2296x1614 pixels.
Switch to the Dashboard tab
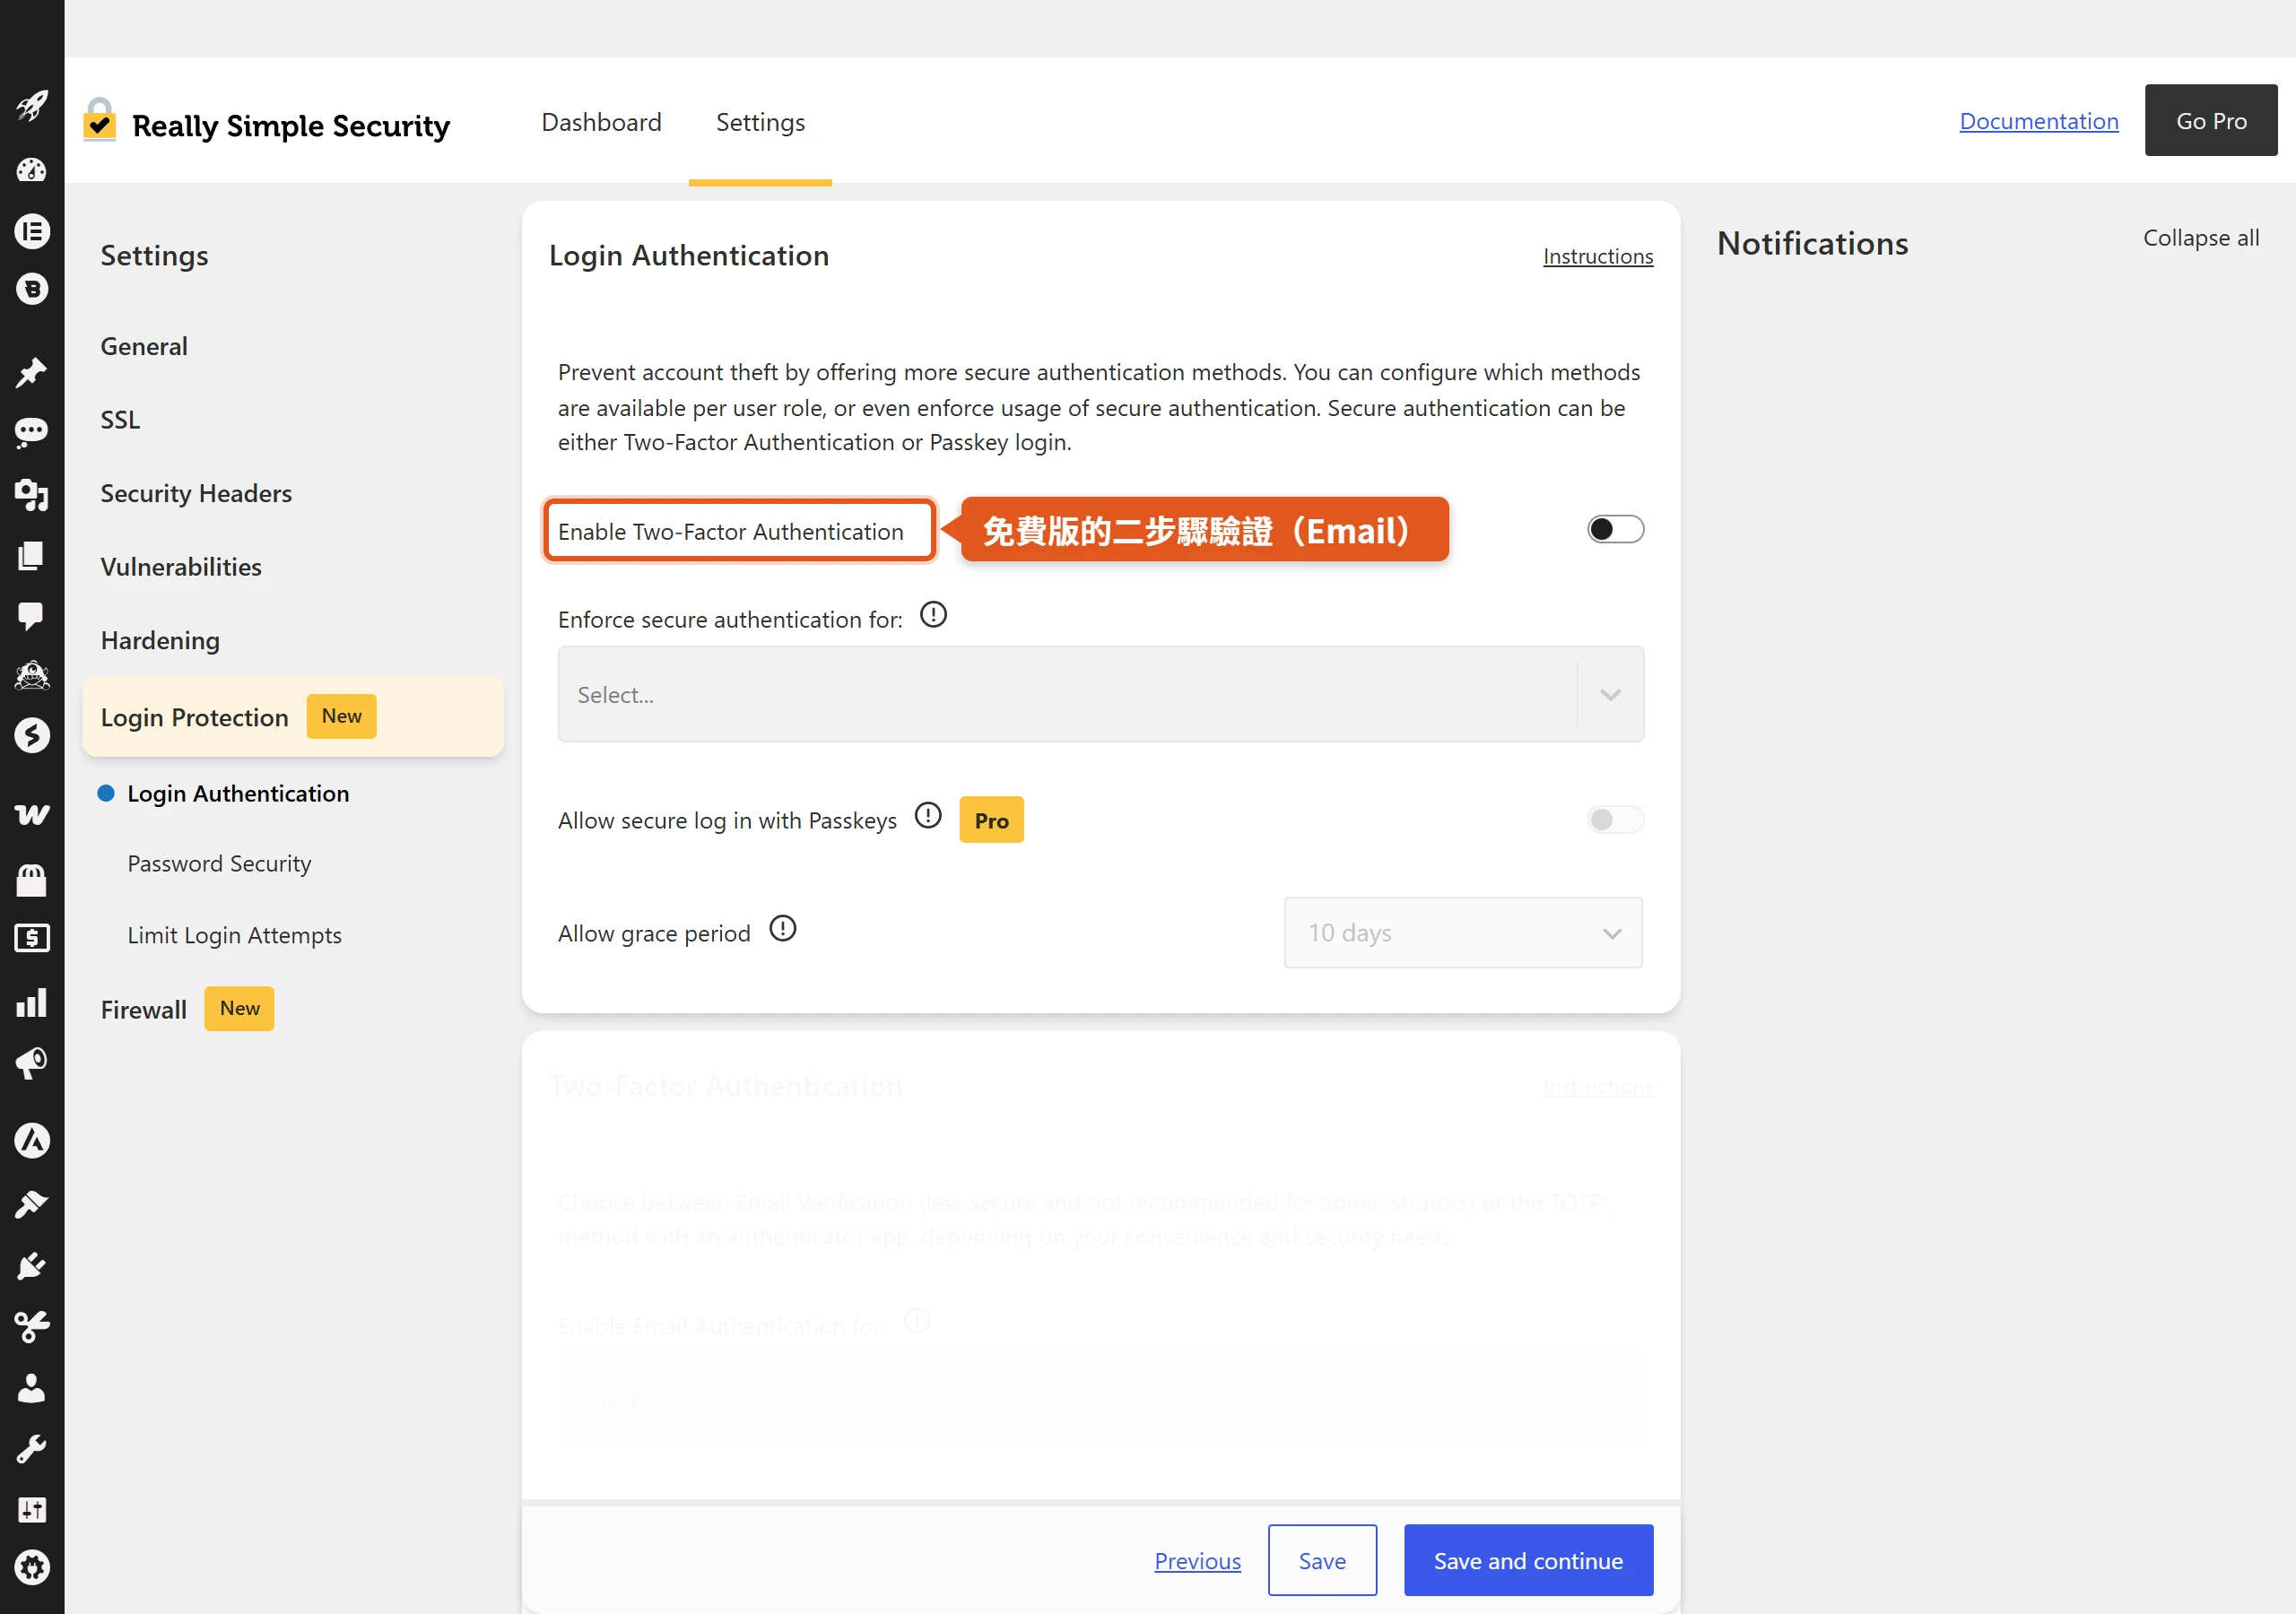(601, 122)
